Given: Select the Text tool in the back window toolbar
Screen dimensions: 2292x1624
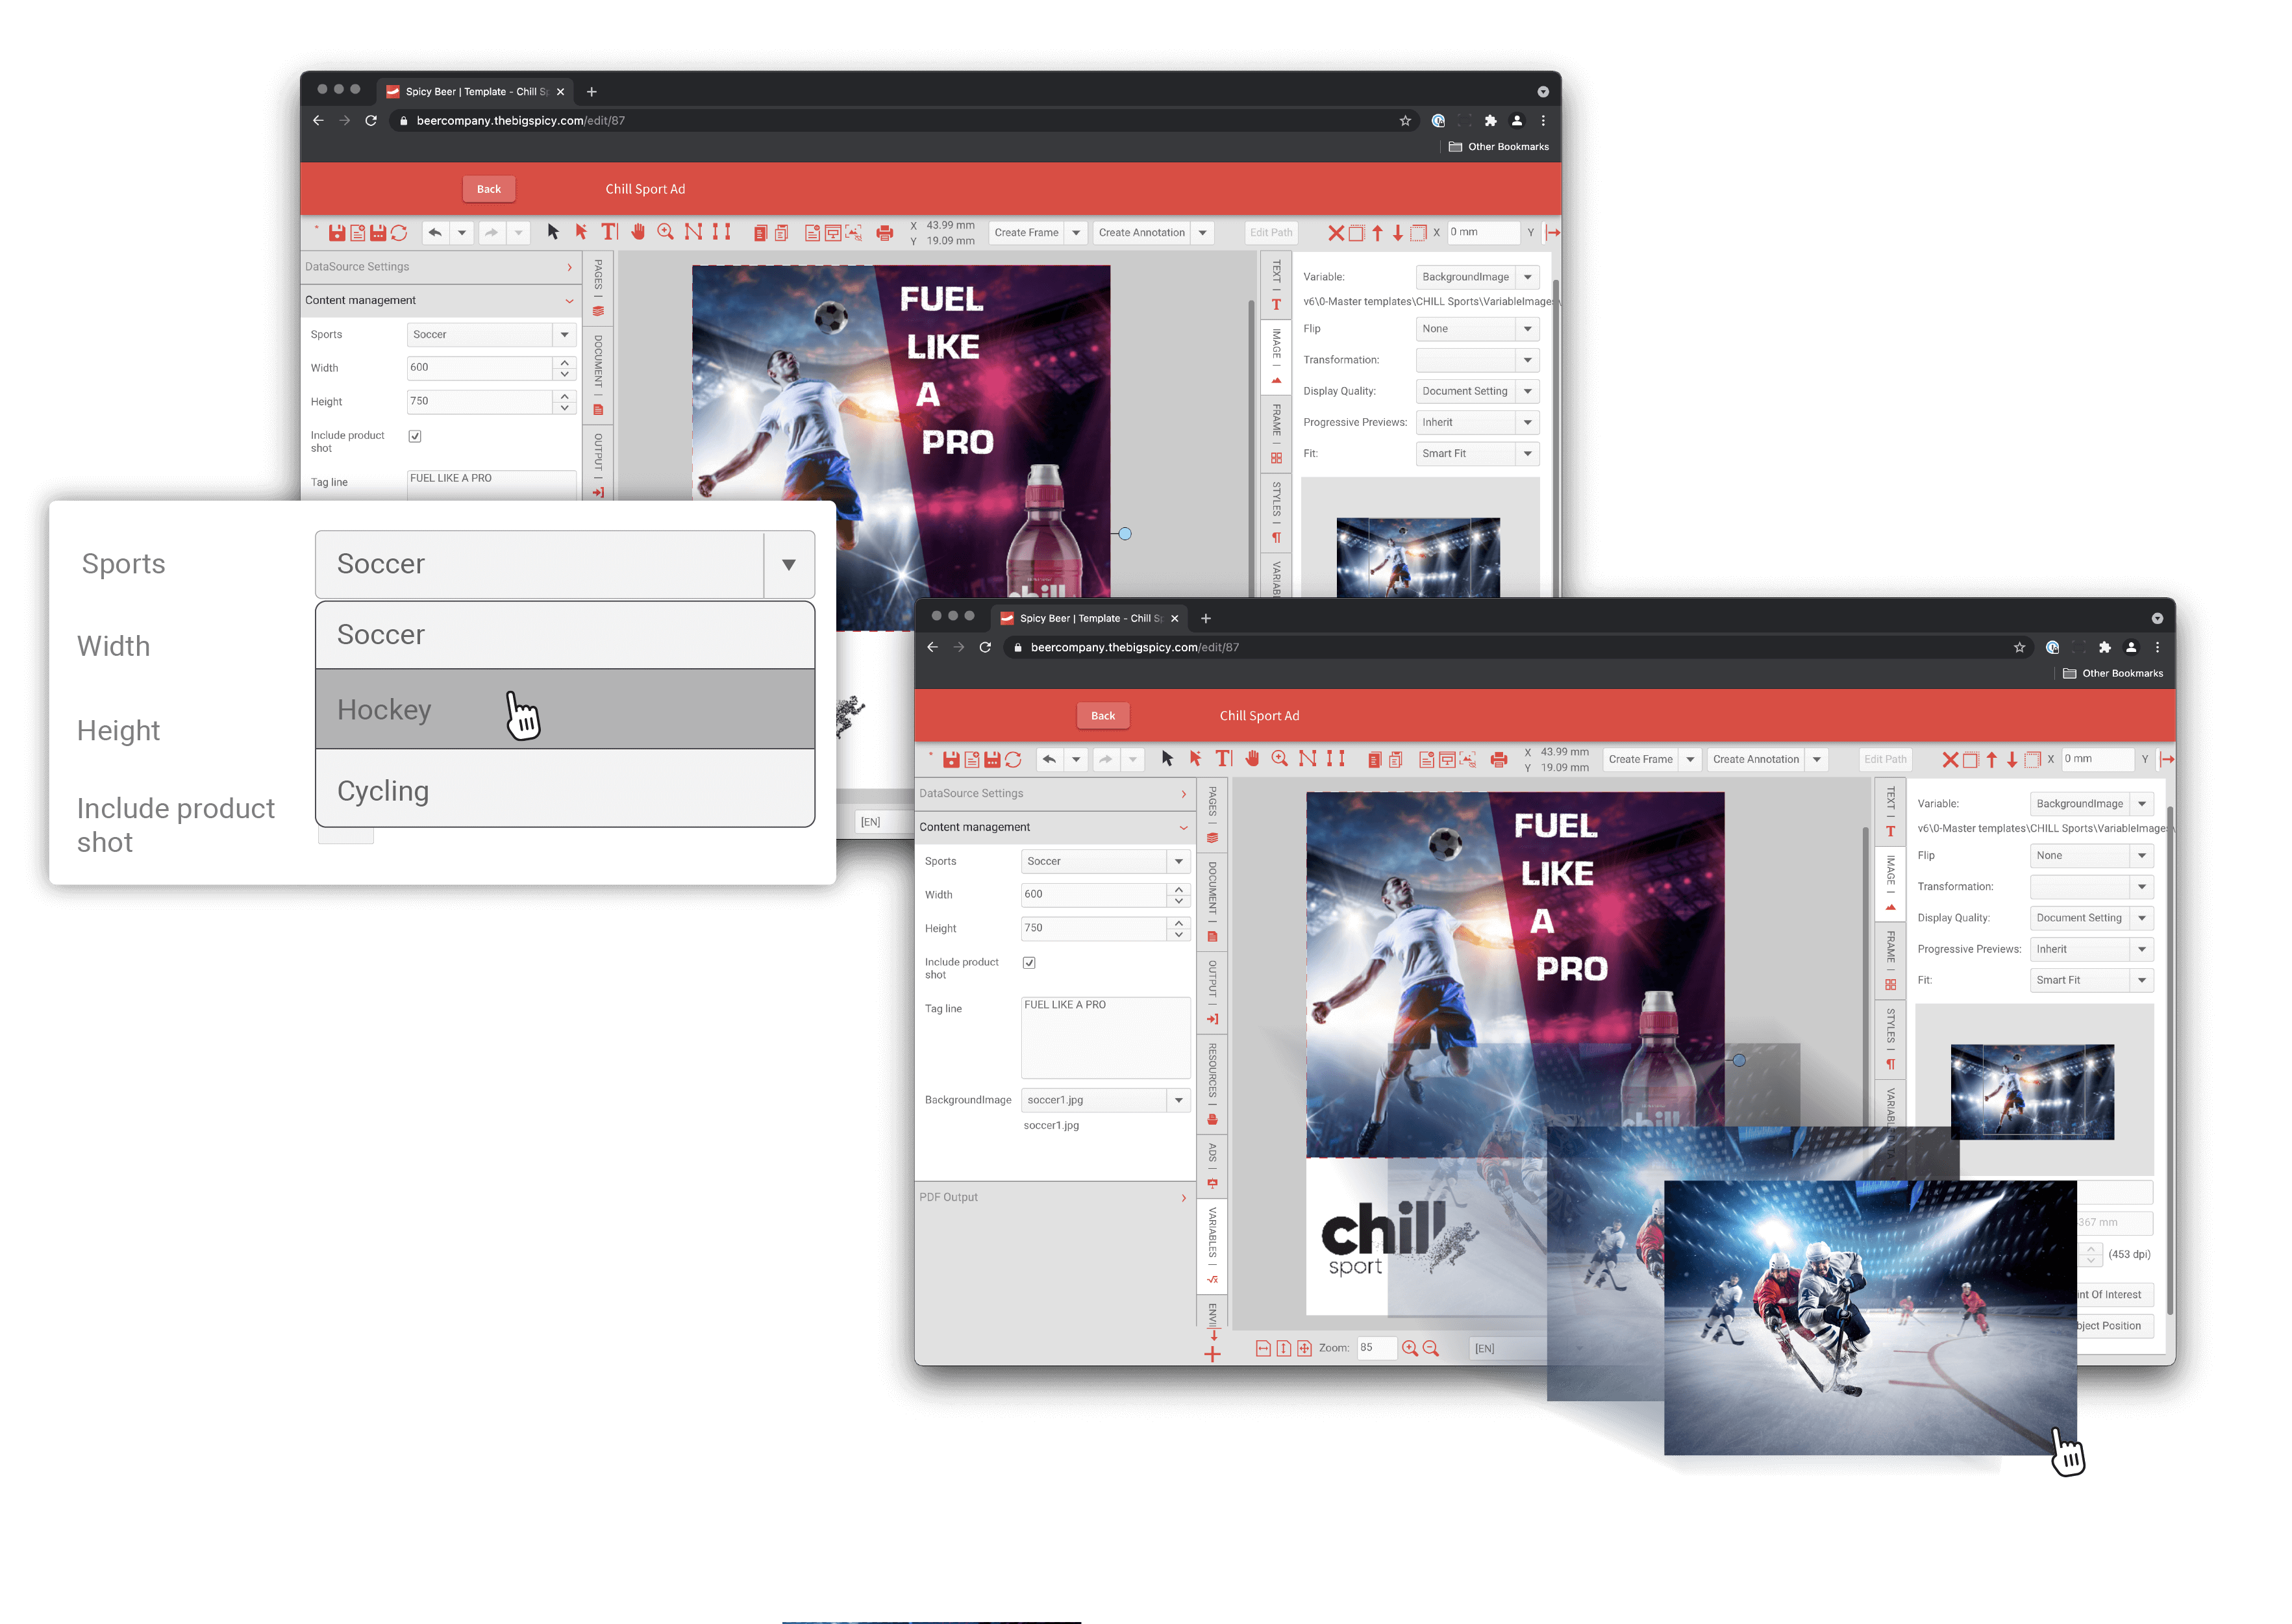Looking at the screenshot, I should [610, 232].
